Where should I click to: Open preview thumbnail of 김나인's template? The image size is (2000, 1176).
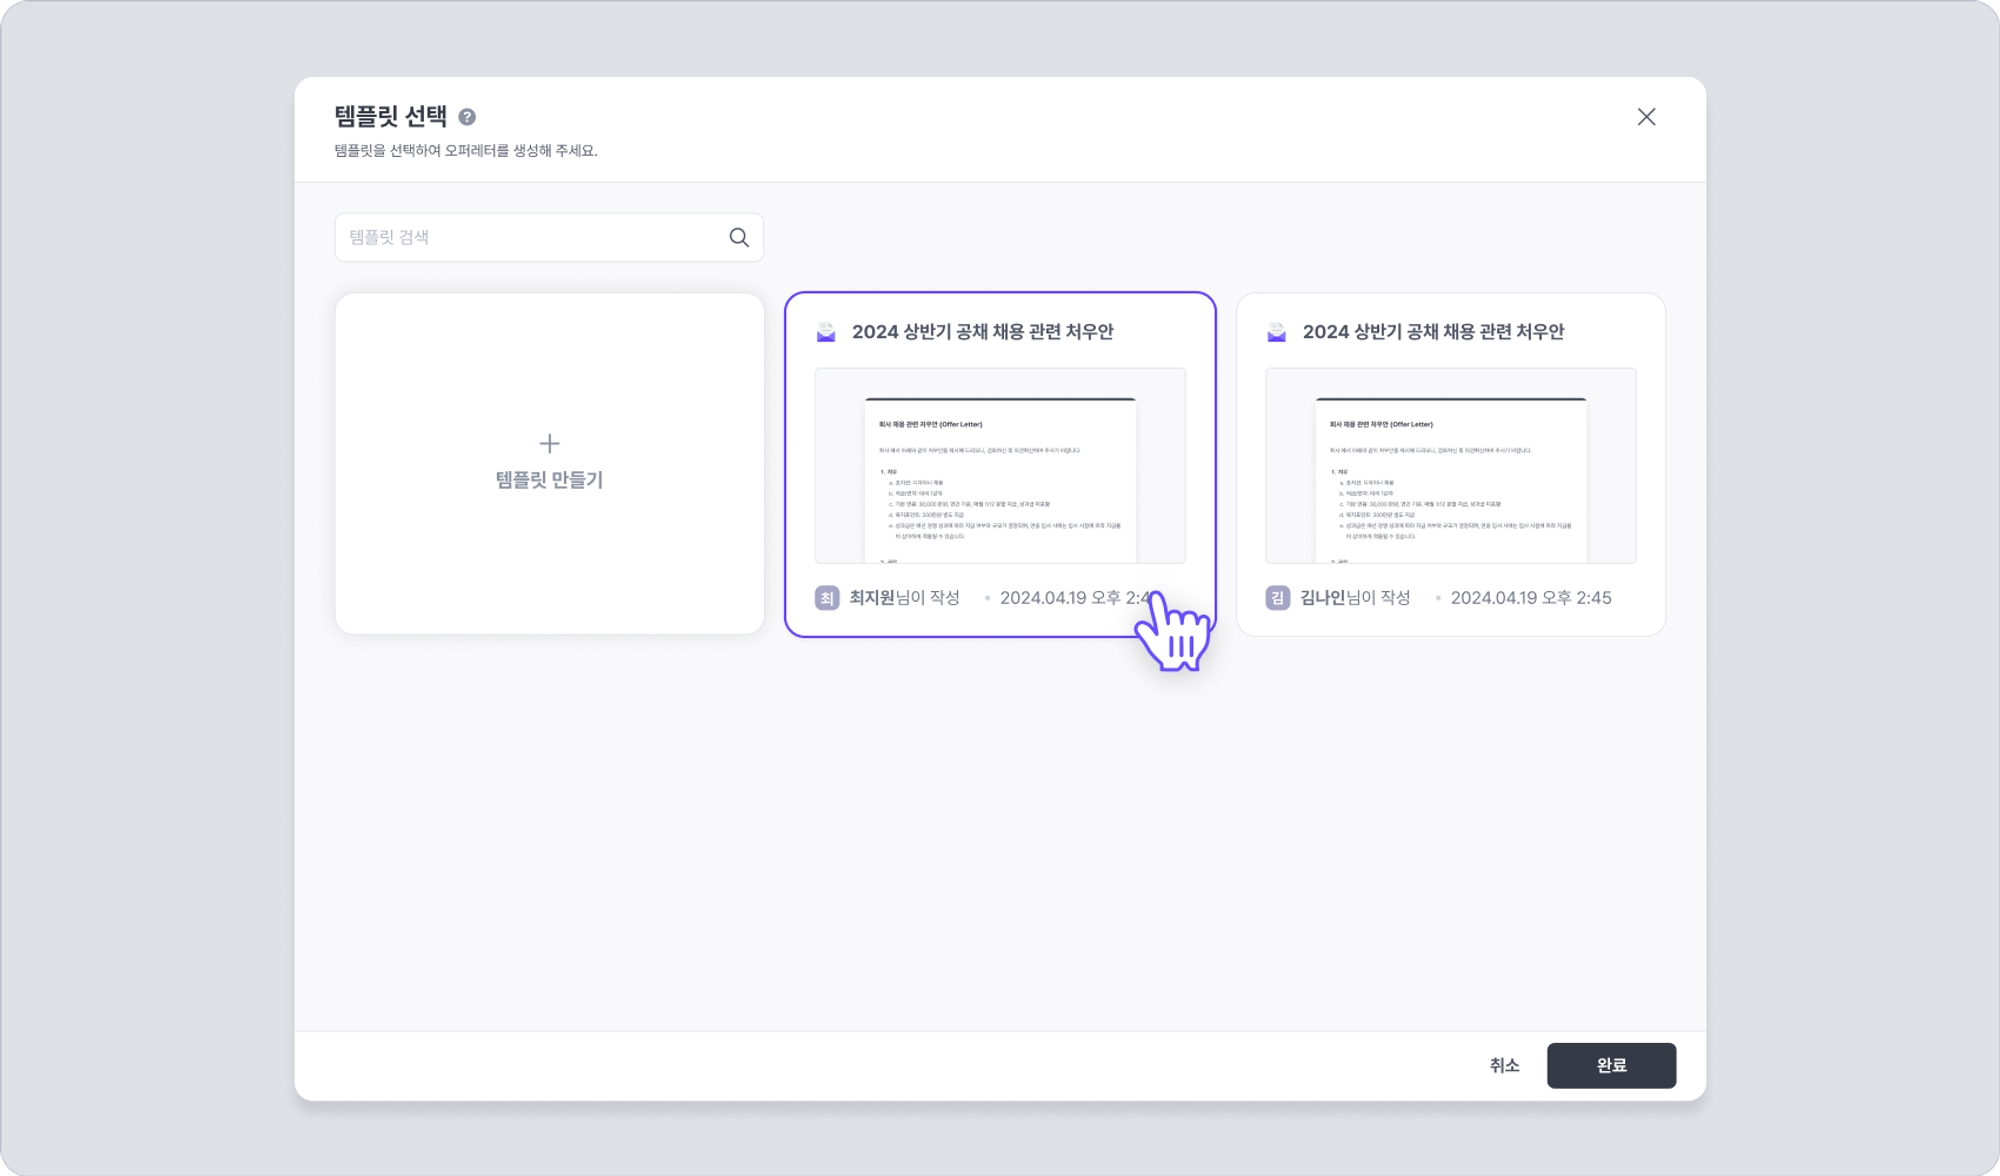[x=1451, y=466]
